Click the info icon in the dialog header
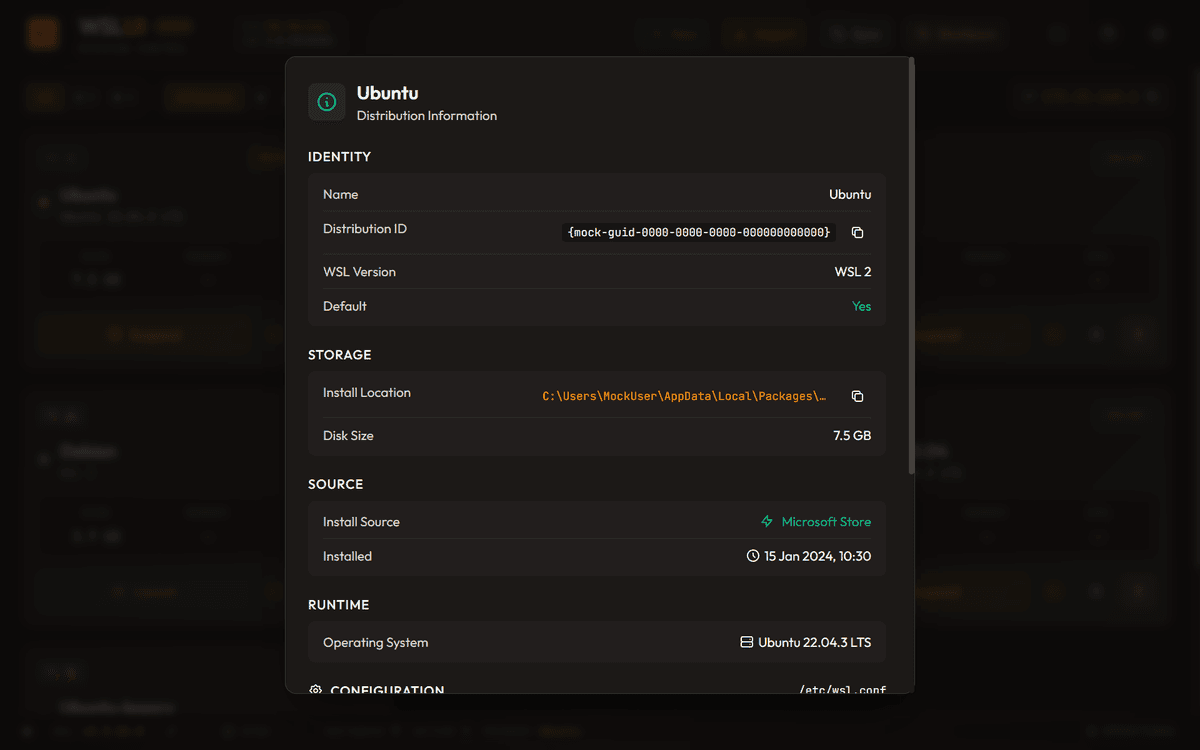This screenshot has width=1200, height=750. [x=326, y=101]
